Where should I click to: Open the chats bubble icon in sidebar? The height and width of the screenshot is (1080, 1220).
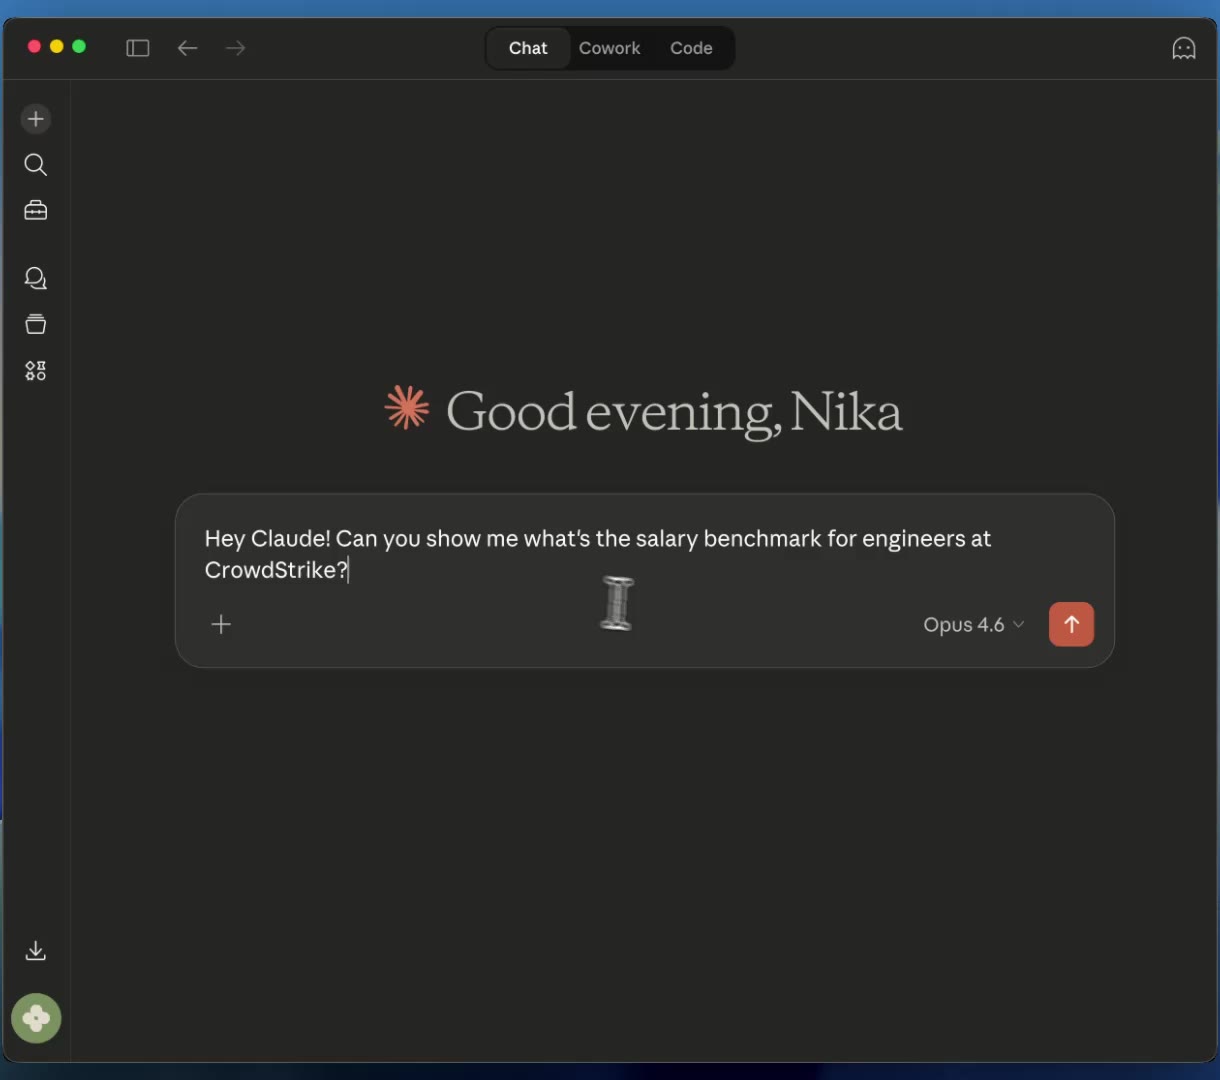tap(36, 279)
